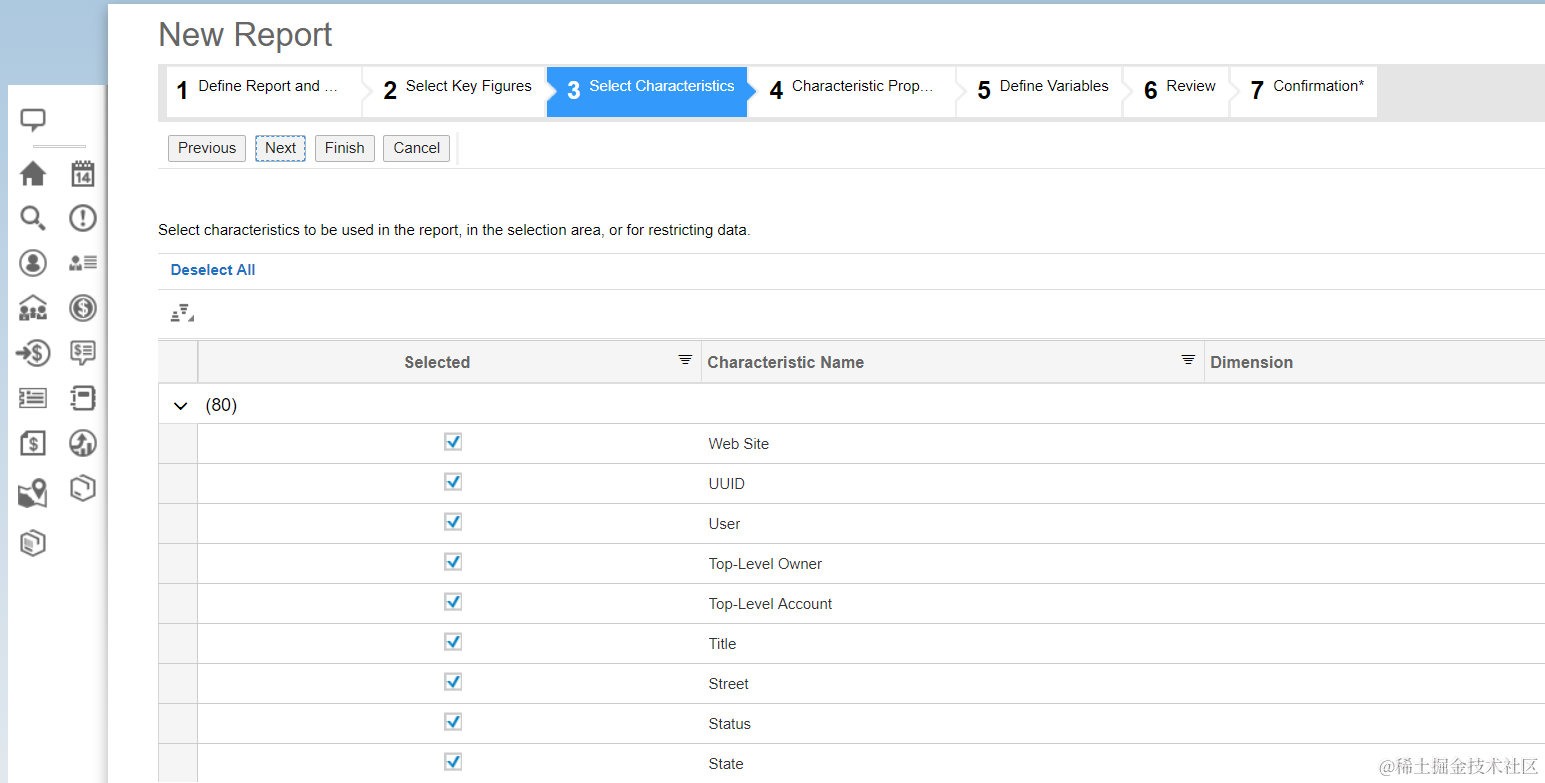Click the Web Site characteristic name
This screenshot has width=1545, height=783.
point(739,444)
